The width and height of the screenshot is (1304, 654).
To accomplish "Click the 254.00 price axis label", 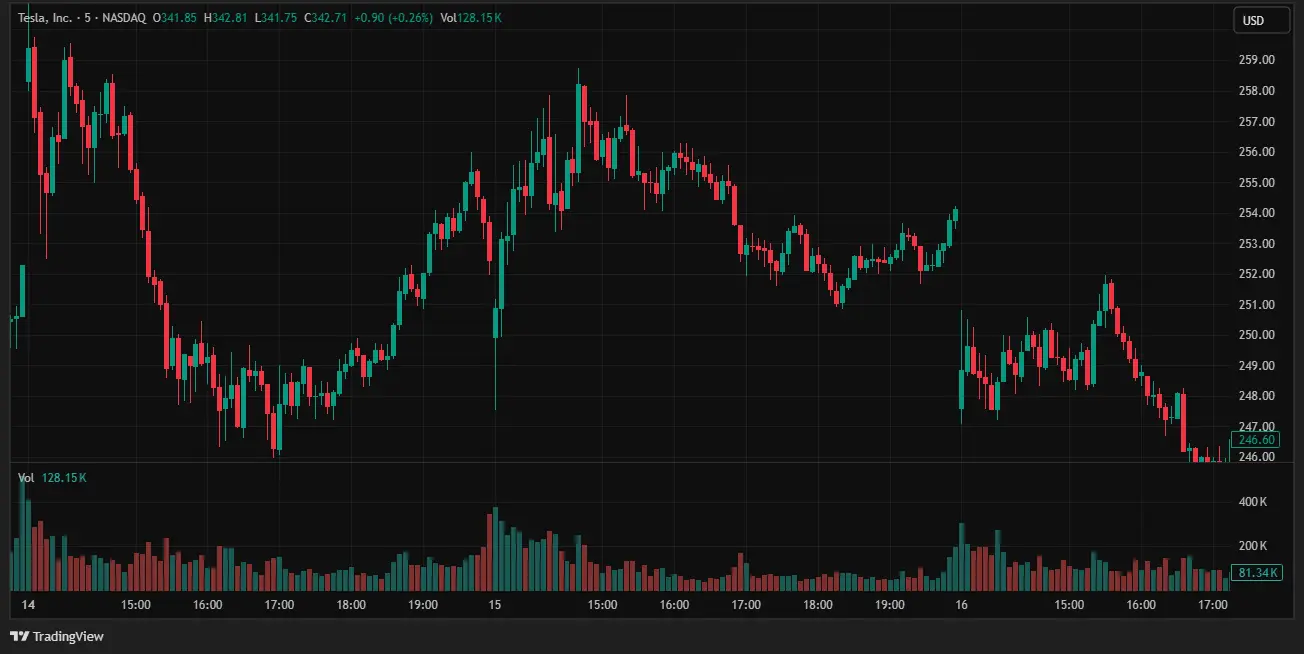I will click(1256, 213).
